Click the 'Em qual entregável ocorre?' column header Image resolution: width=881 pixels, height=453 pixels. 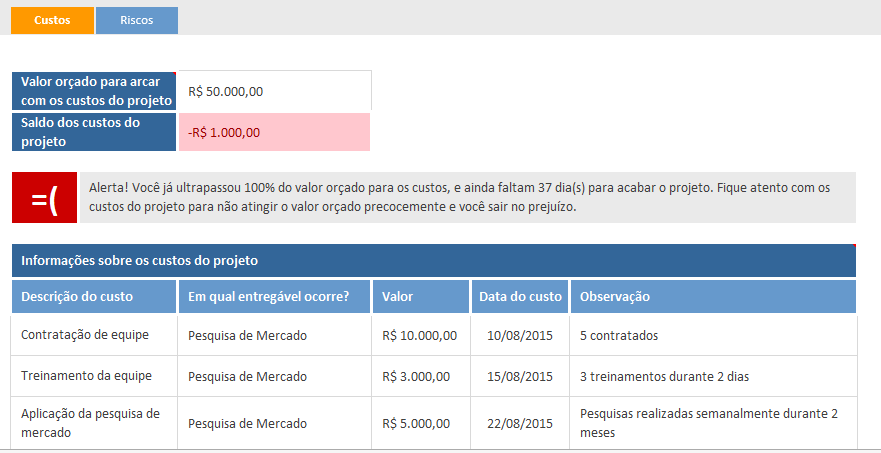coord(274,297)
